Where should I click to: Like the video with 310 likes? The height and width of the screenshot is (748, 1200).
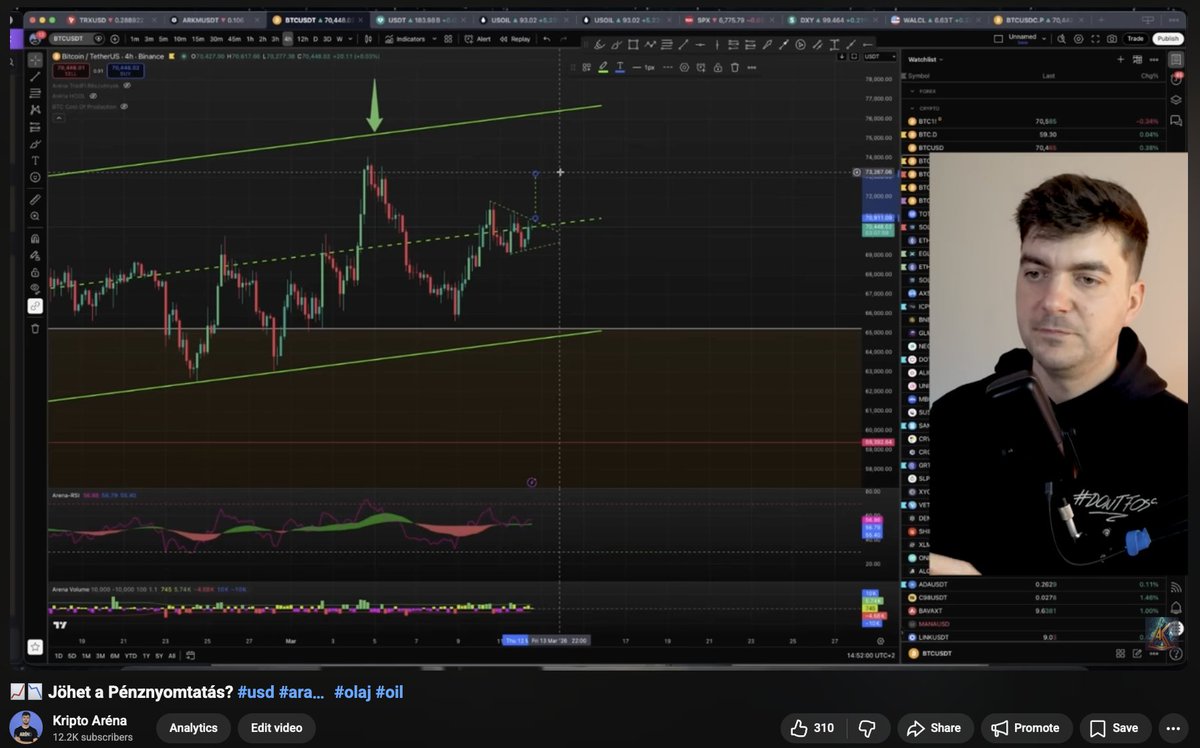812,728
